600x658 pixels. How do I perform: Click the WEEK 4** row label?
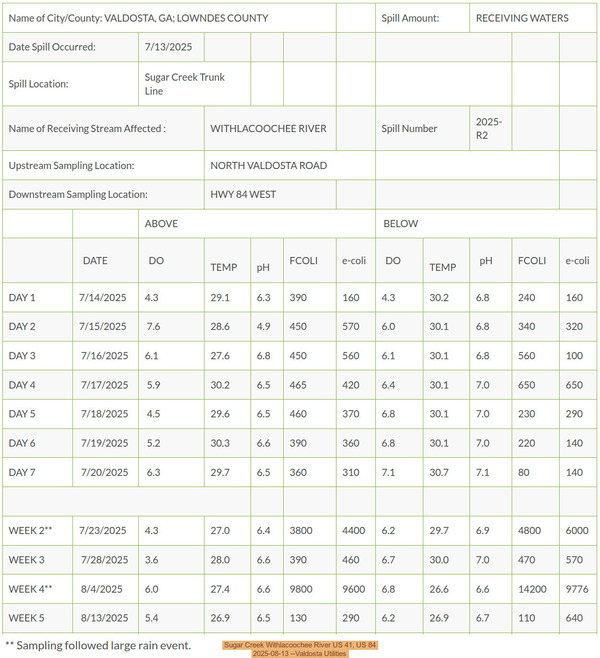(30, 589)
